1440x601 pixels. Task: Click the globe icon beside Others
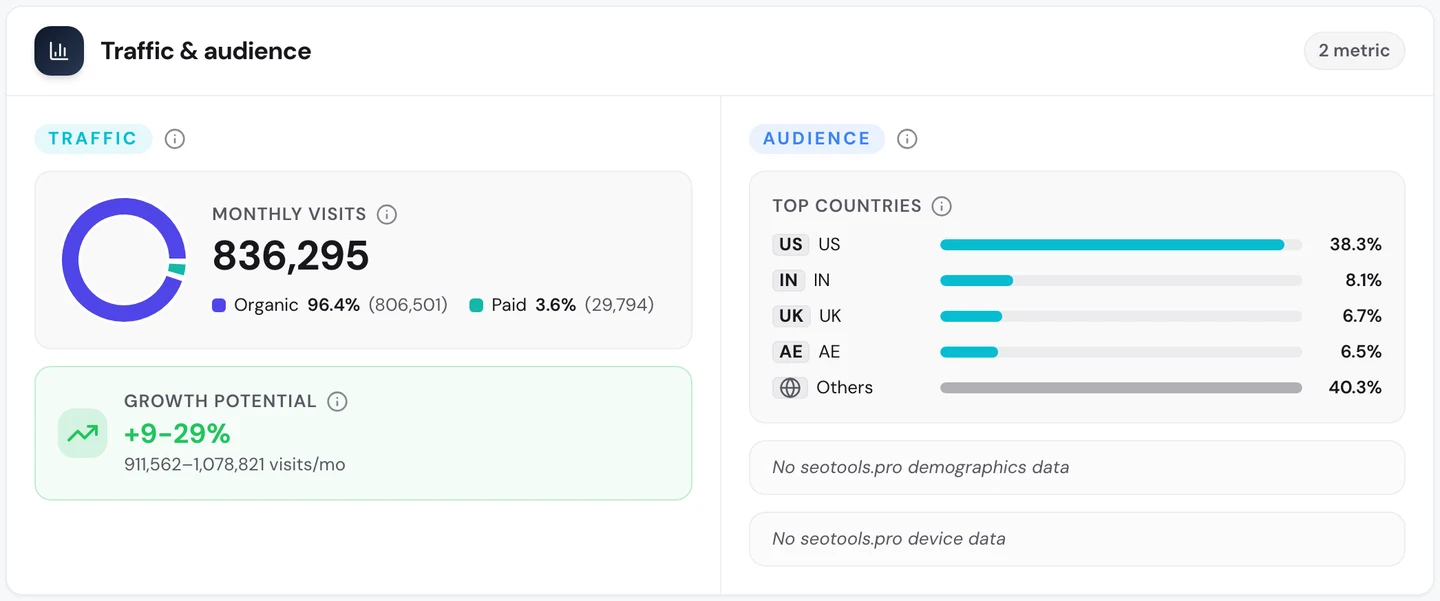790,387
